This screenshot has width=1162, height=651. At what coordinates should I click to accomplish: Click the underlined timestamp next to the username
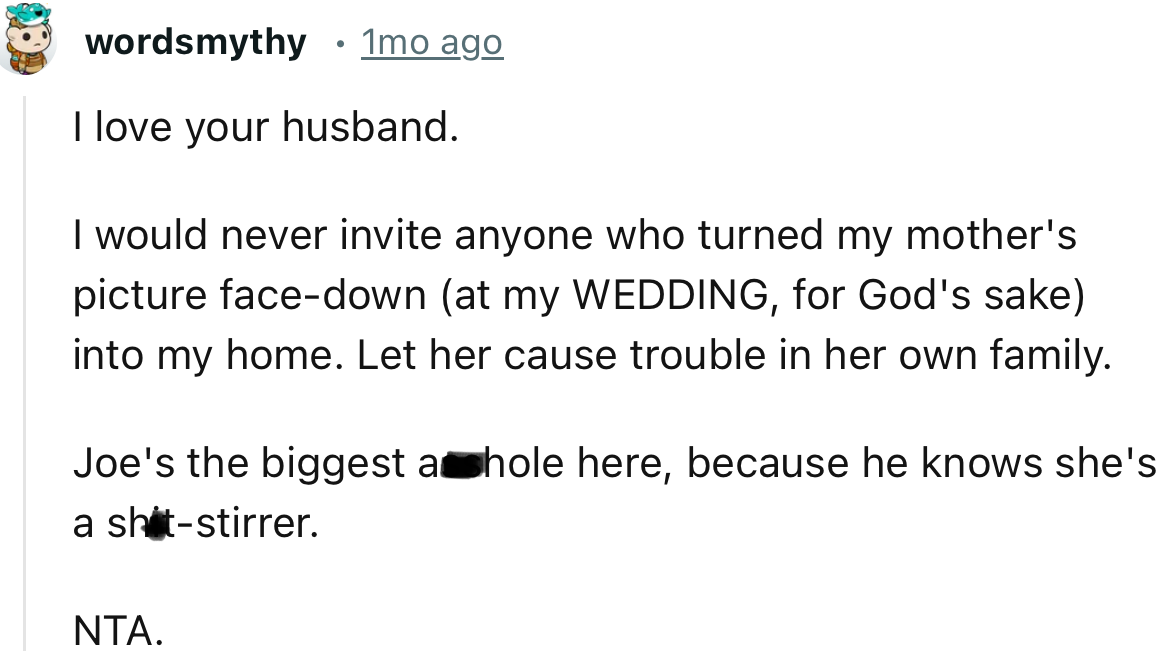pyautogui.click(x=432, y=42)
